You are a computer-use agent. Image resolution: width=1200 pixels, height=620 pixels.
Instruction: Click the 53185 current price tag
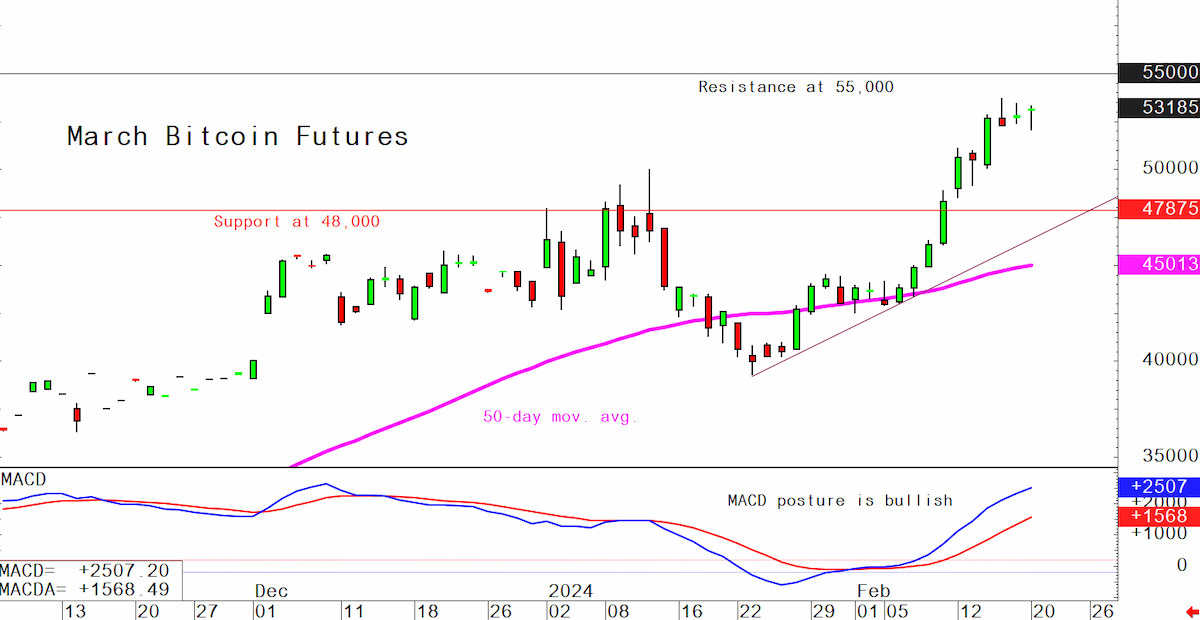click(1158, 107)
